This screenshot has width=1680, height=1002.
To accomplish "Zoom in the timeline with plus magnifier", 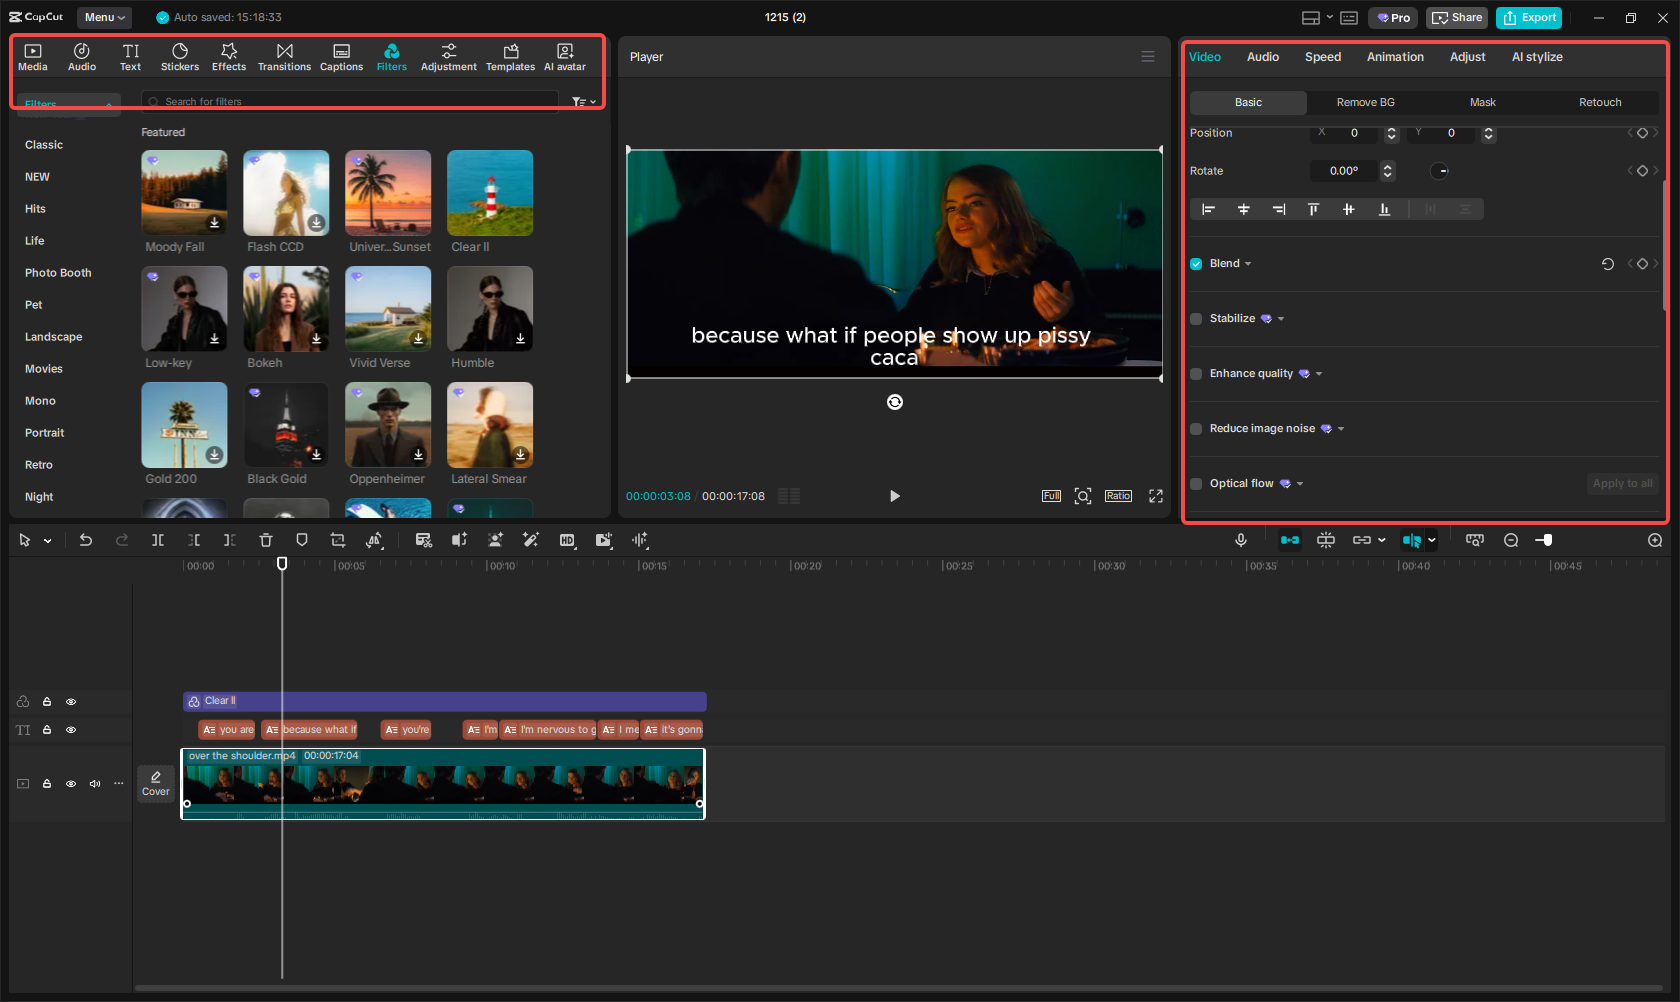I will [1655, 540].
